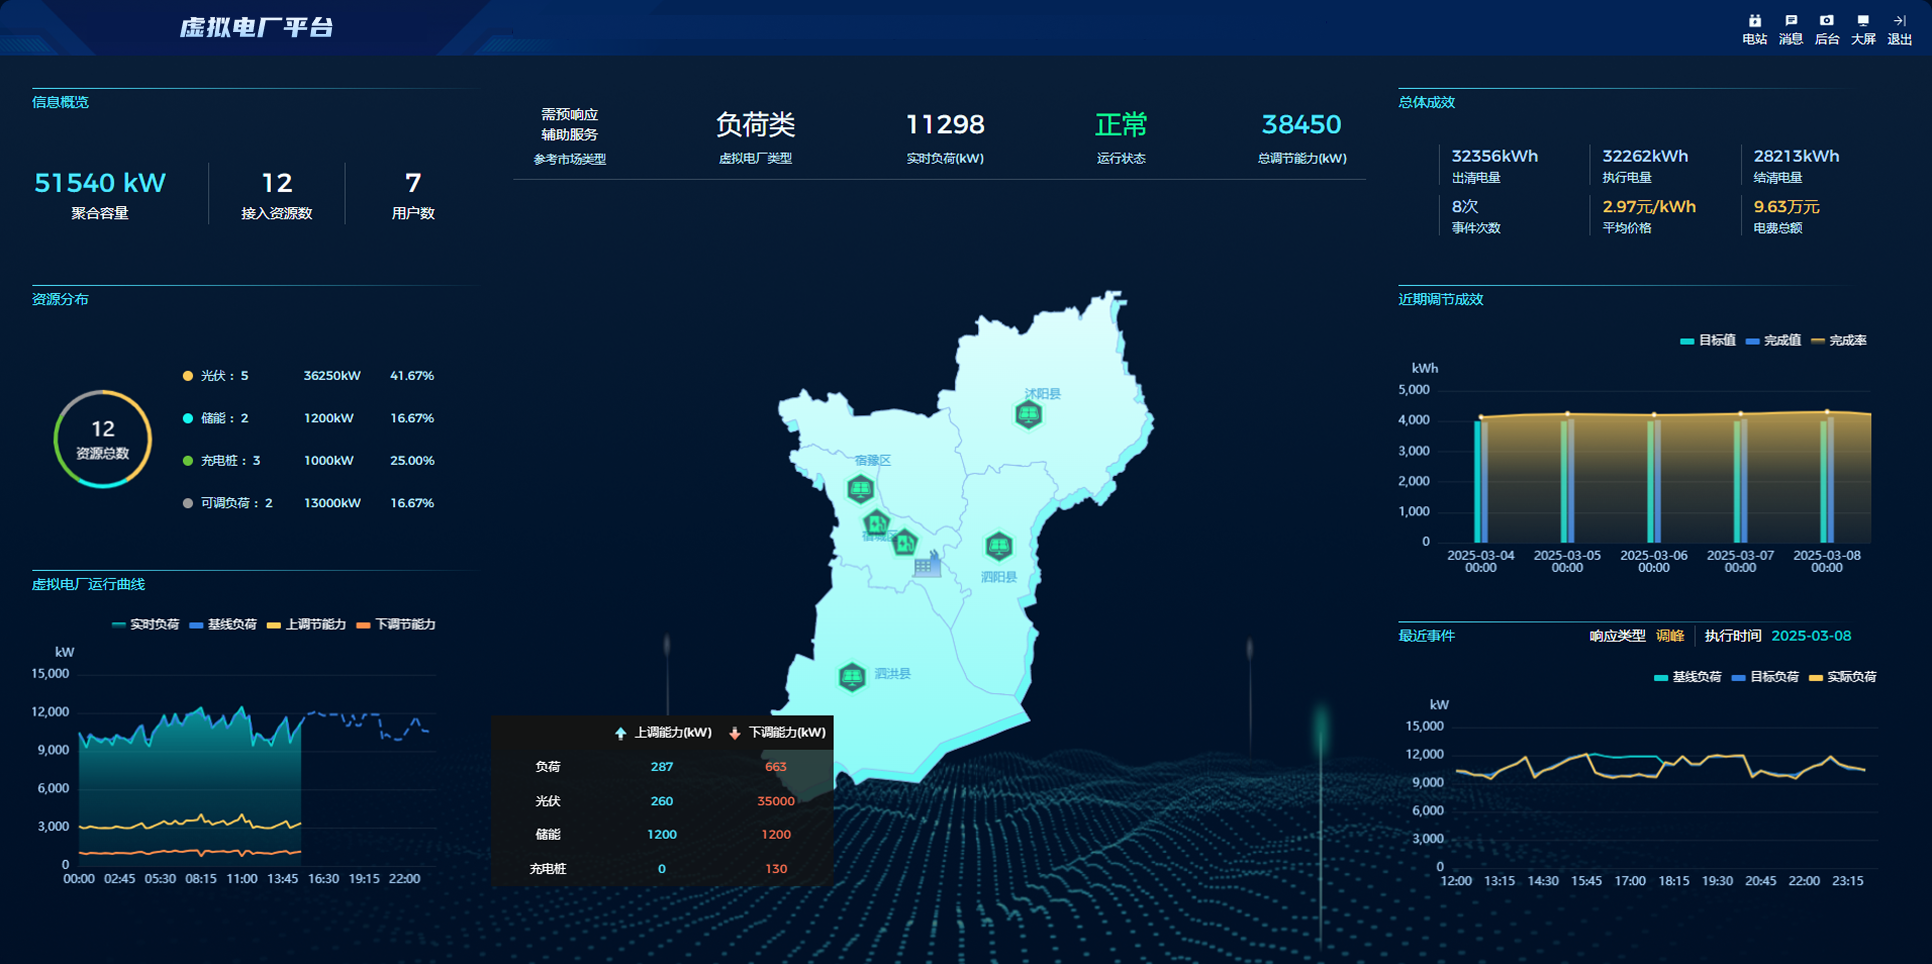
Task: Toggle 实时负荷 series in running curve legend
Action: pos(146,625)
